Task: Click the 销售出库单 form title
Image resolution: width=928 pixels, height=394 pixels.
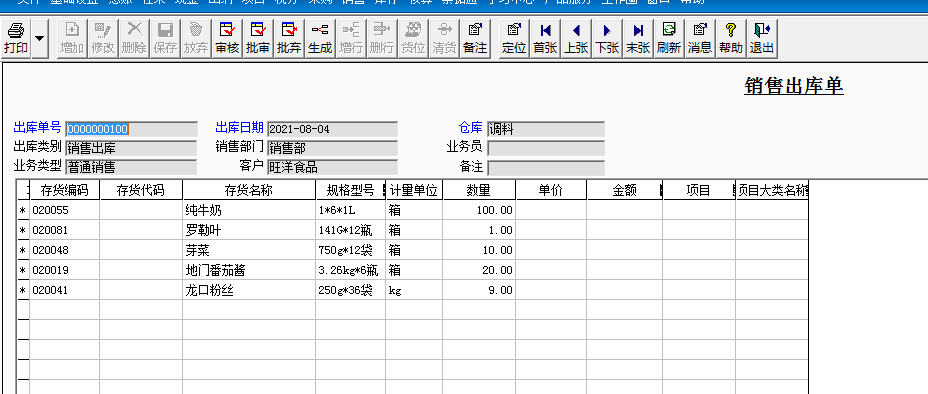Action: point(794,86)
